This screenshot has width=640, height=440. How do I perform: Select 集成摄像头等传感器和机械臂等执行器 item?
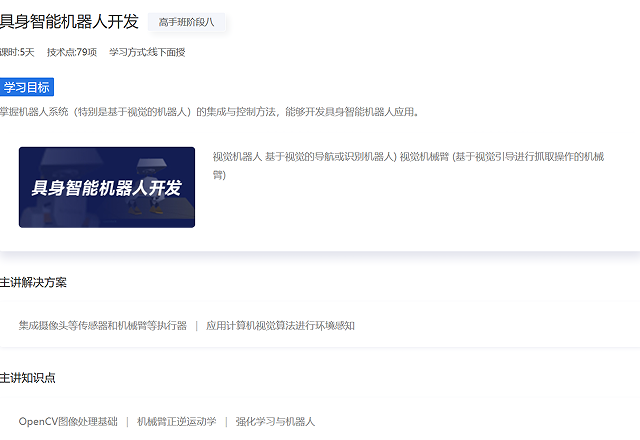click(x=103, y=326)
